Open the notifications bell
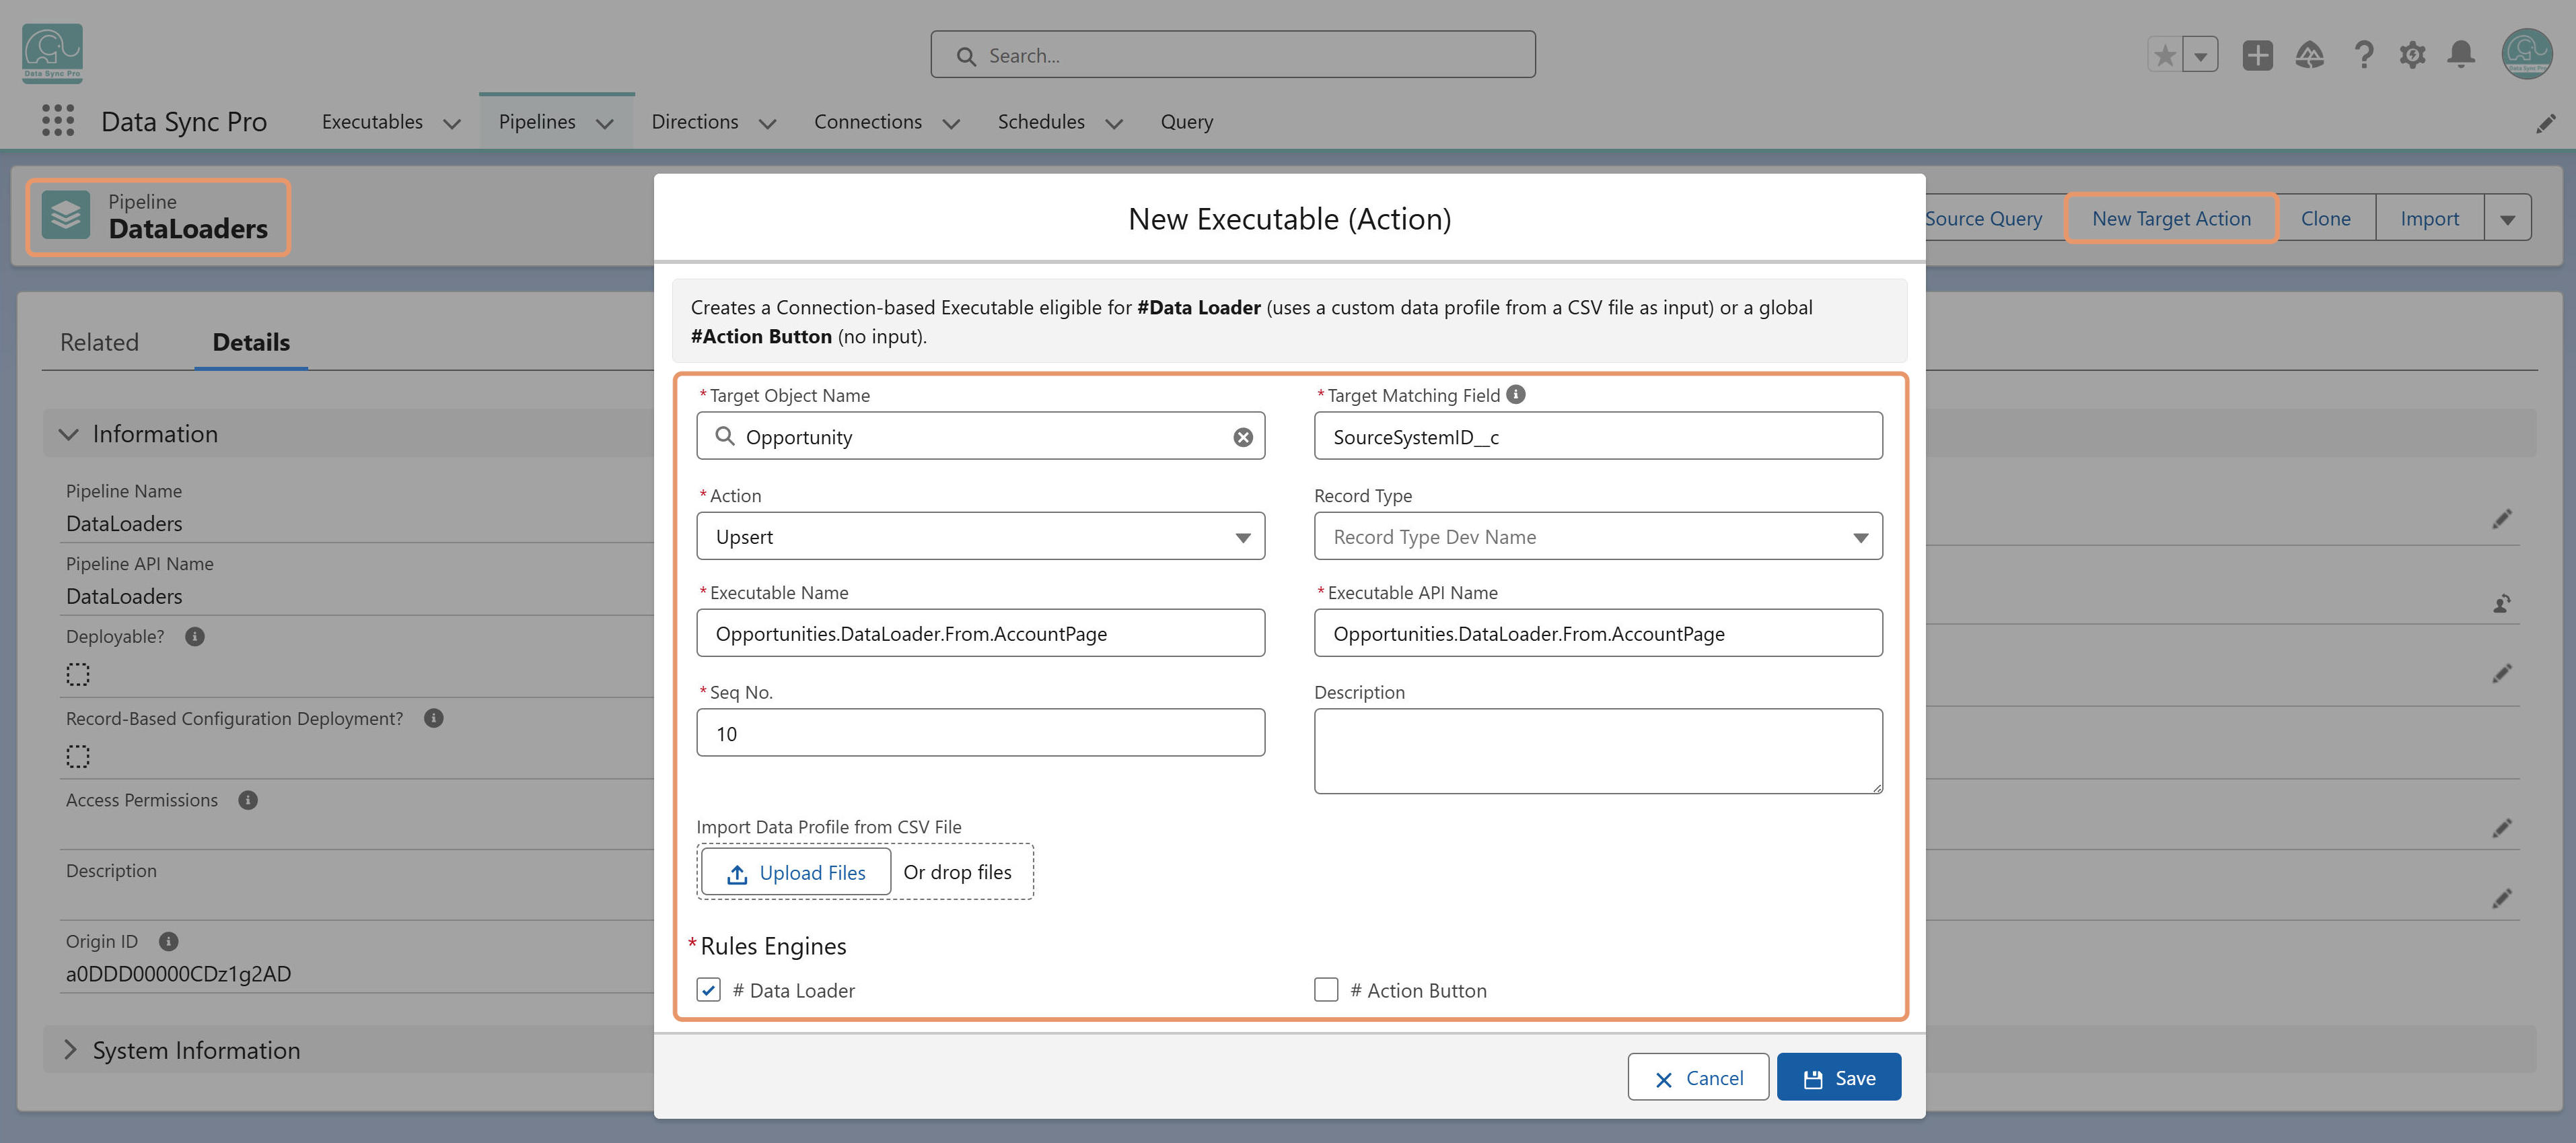 coord(2461,55)
